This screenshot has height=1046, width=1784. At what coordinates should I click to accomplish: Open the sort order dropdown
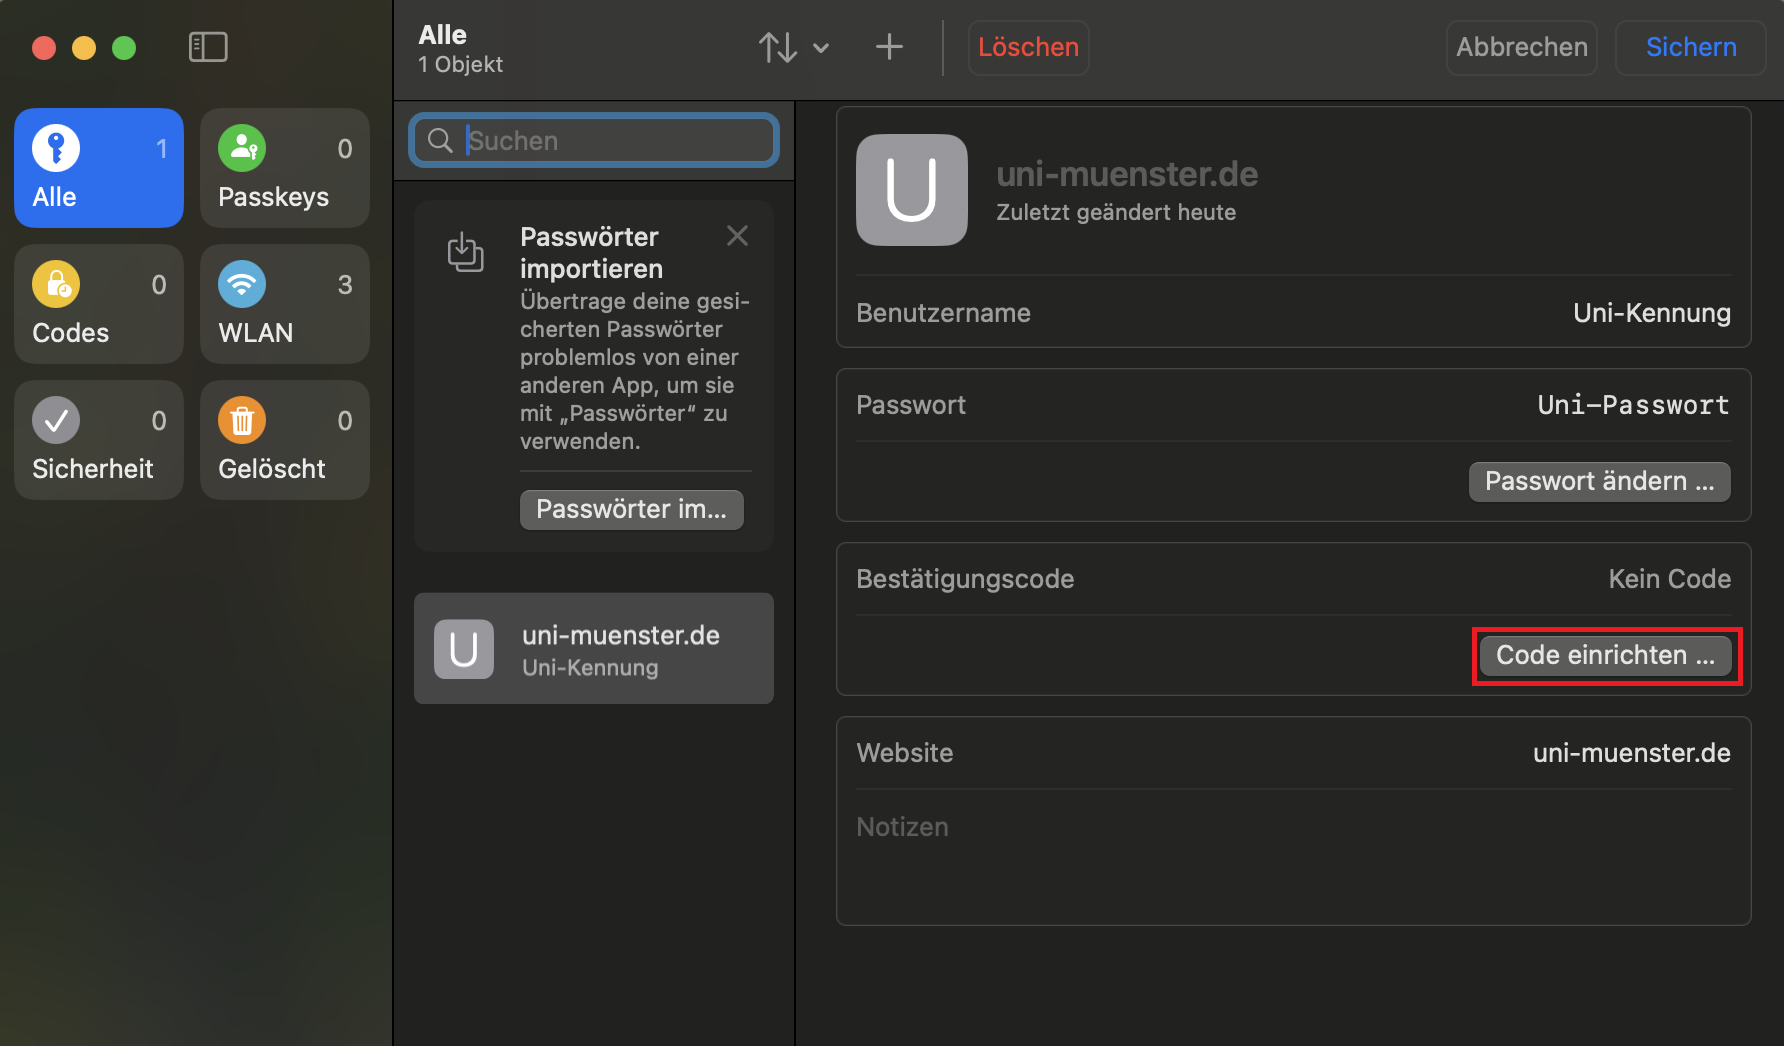[793, 47]
